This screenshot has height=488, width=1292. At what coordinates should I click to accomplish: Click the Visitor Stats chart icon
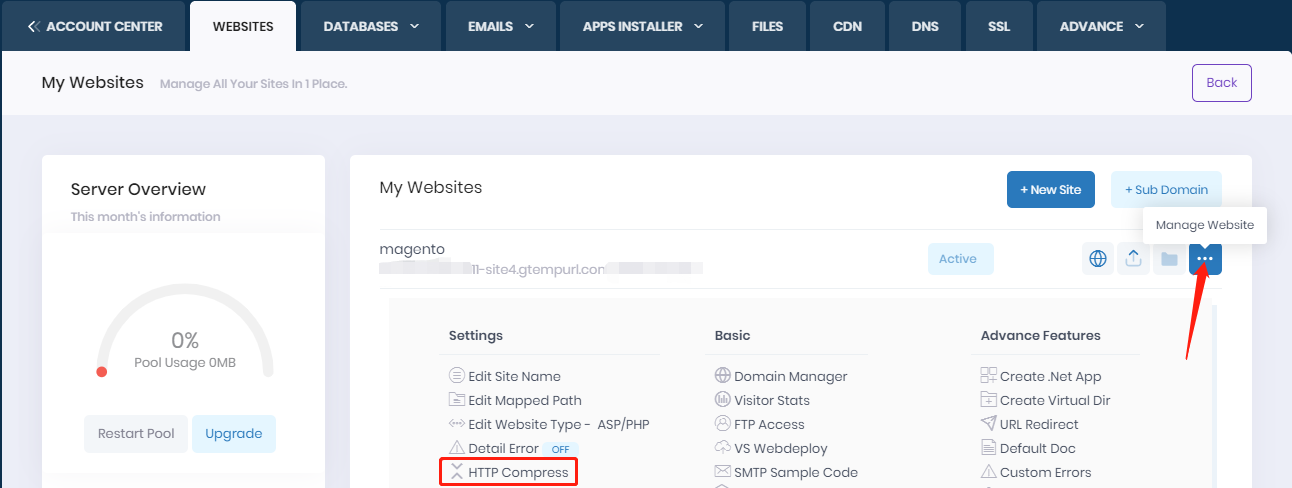(723, 401)
